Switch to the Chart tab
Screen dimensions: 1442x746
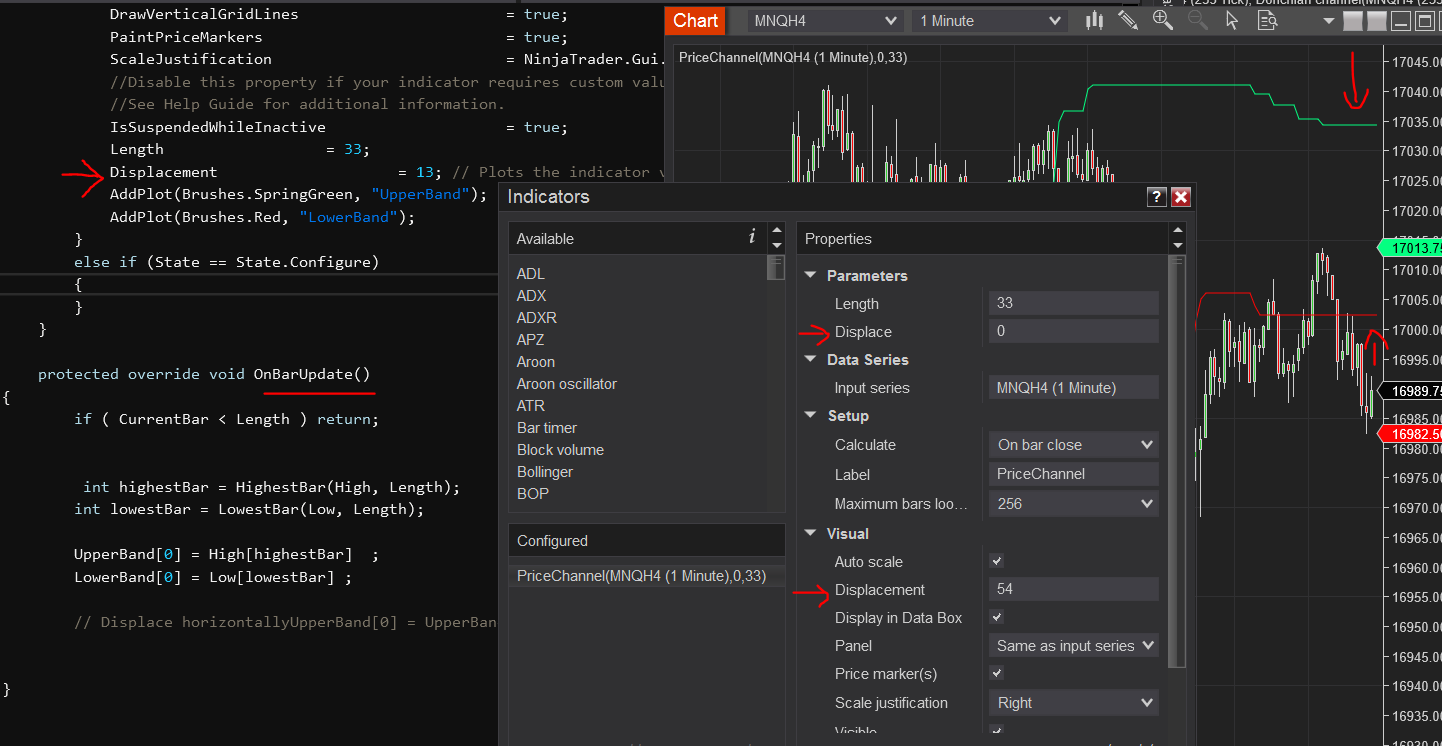[x=695, y=21]
